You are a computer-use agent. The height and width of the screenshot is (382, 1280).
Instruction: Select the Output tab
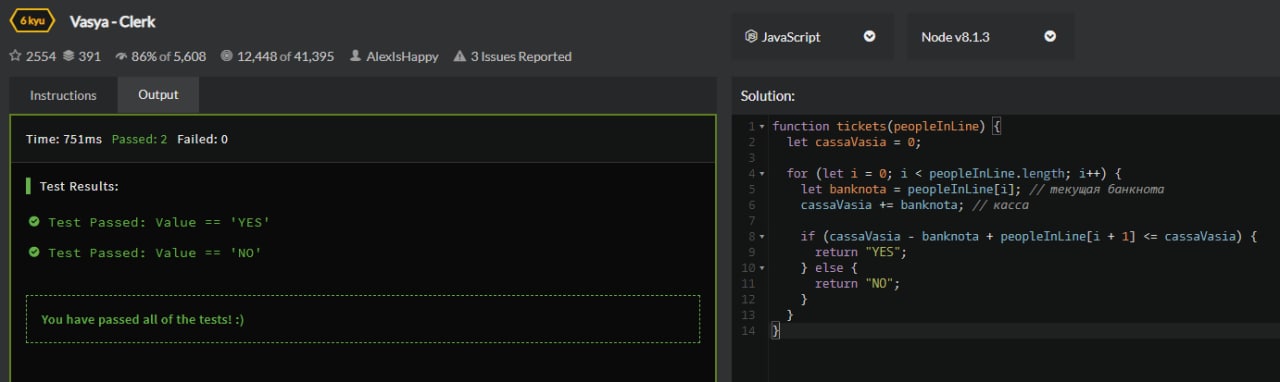[158, 95]
